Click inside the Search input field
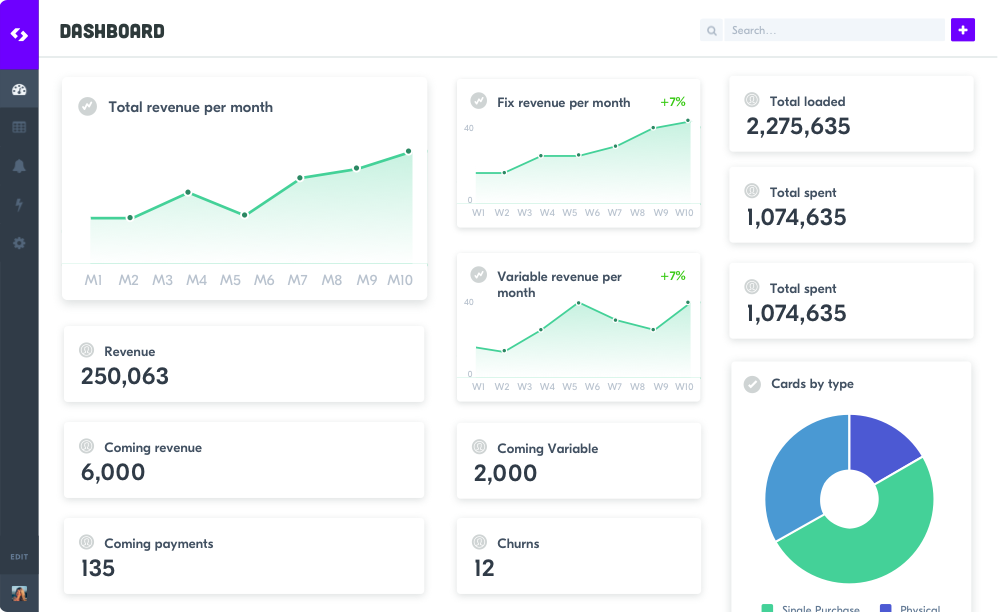The image size is (1000, 612). [x=830, y=30]
